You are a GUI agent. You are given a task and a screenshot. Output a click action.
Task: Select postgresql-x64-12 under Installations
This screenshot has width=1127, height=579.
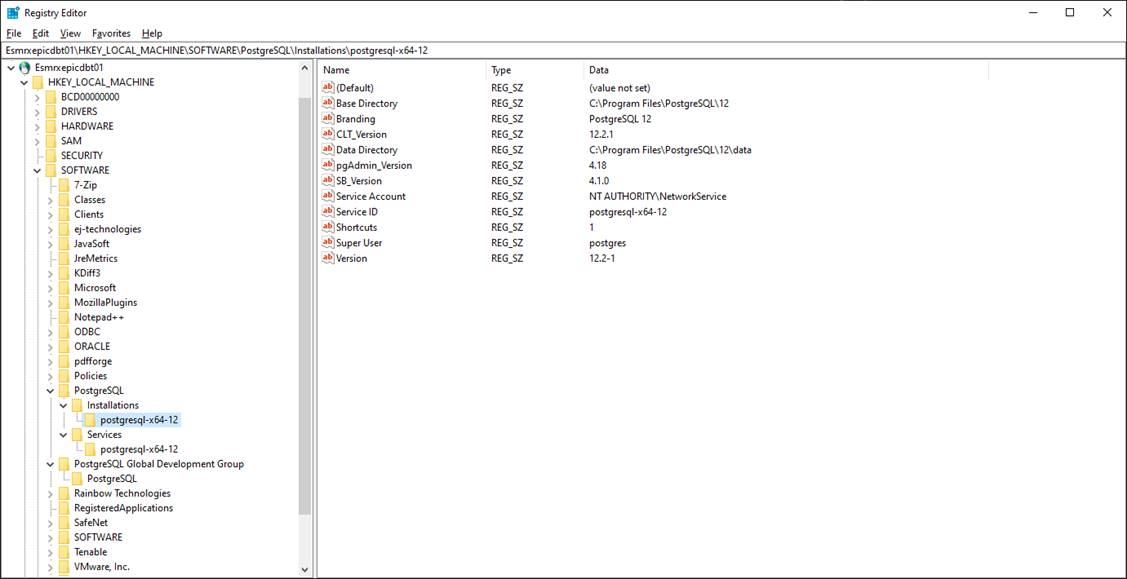click(139, 420)
